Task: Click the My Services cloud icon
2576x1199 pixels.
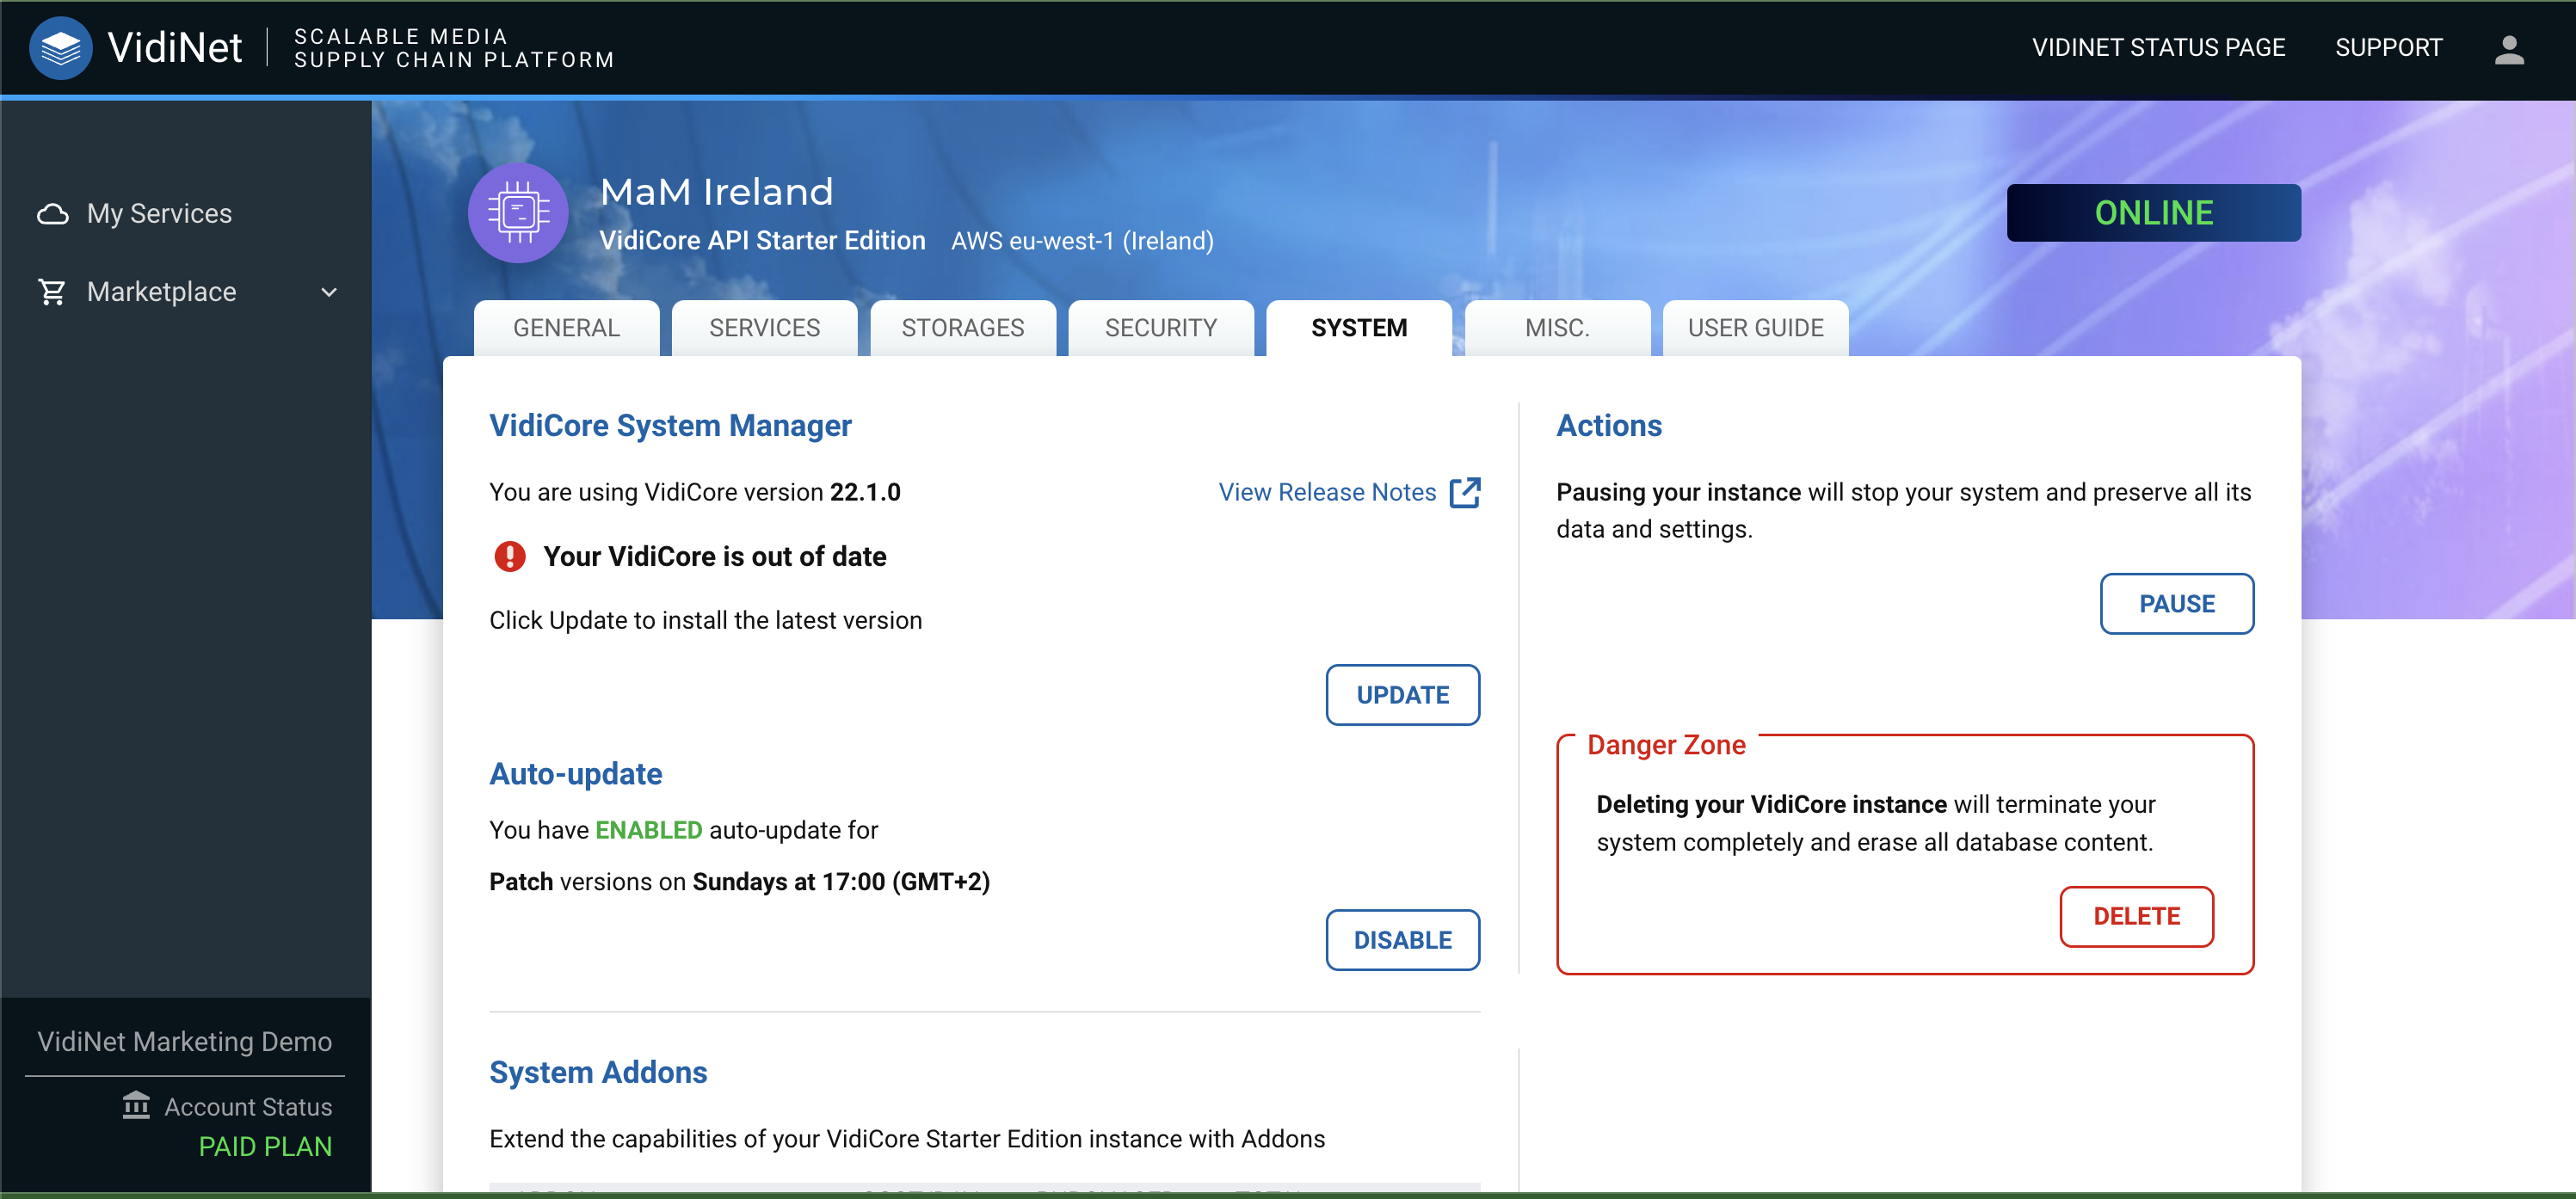Action: (x=52, y=214)
